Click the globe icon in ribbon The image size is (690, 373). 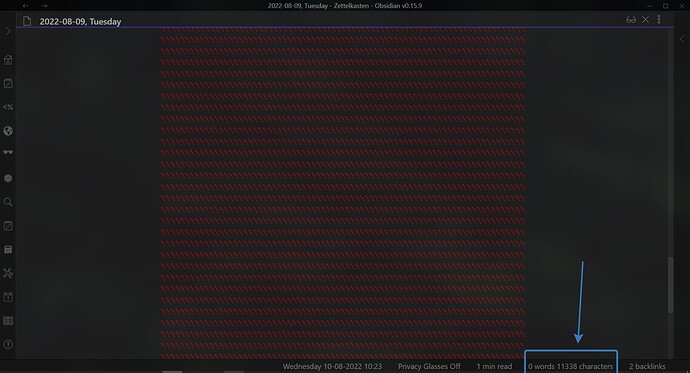tap(8, 131)
